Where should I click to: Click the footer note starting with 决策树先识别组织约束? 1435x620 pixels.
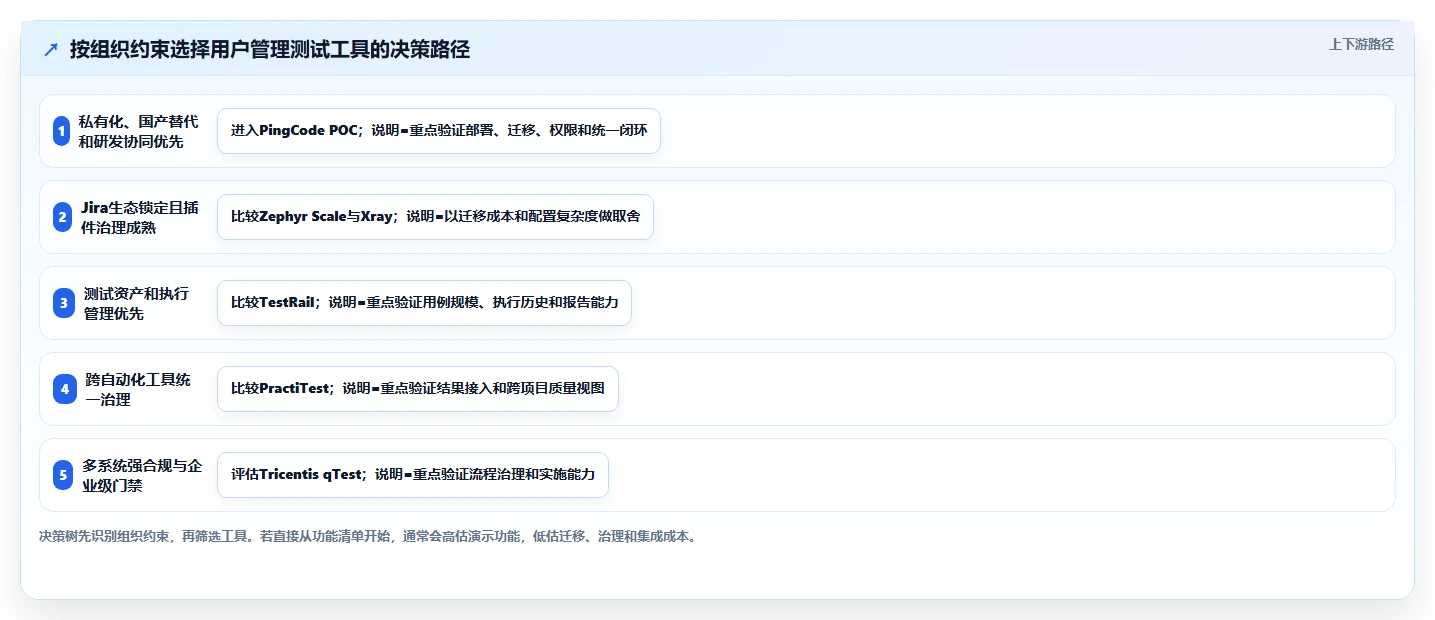(x=368, y=536)
